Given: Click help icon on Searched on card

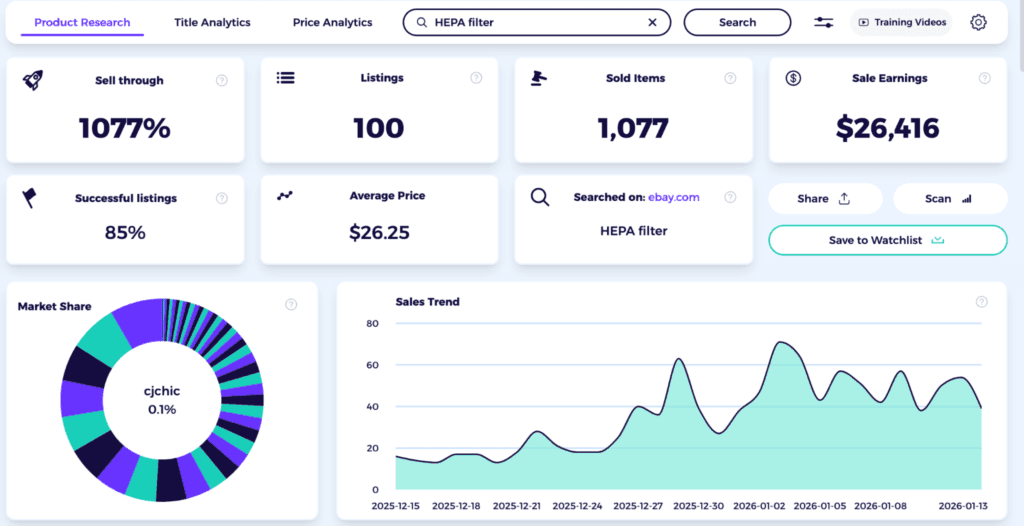Looking at the screenshot, I should [730, 197].
